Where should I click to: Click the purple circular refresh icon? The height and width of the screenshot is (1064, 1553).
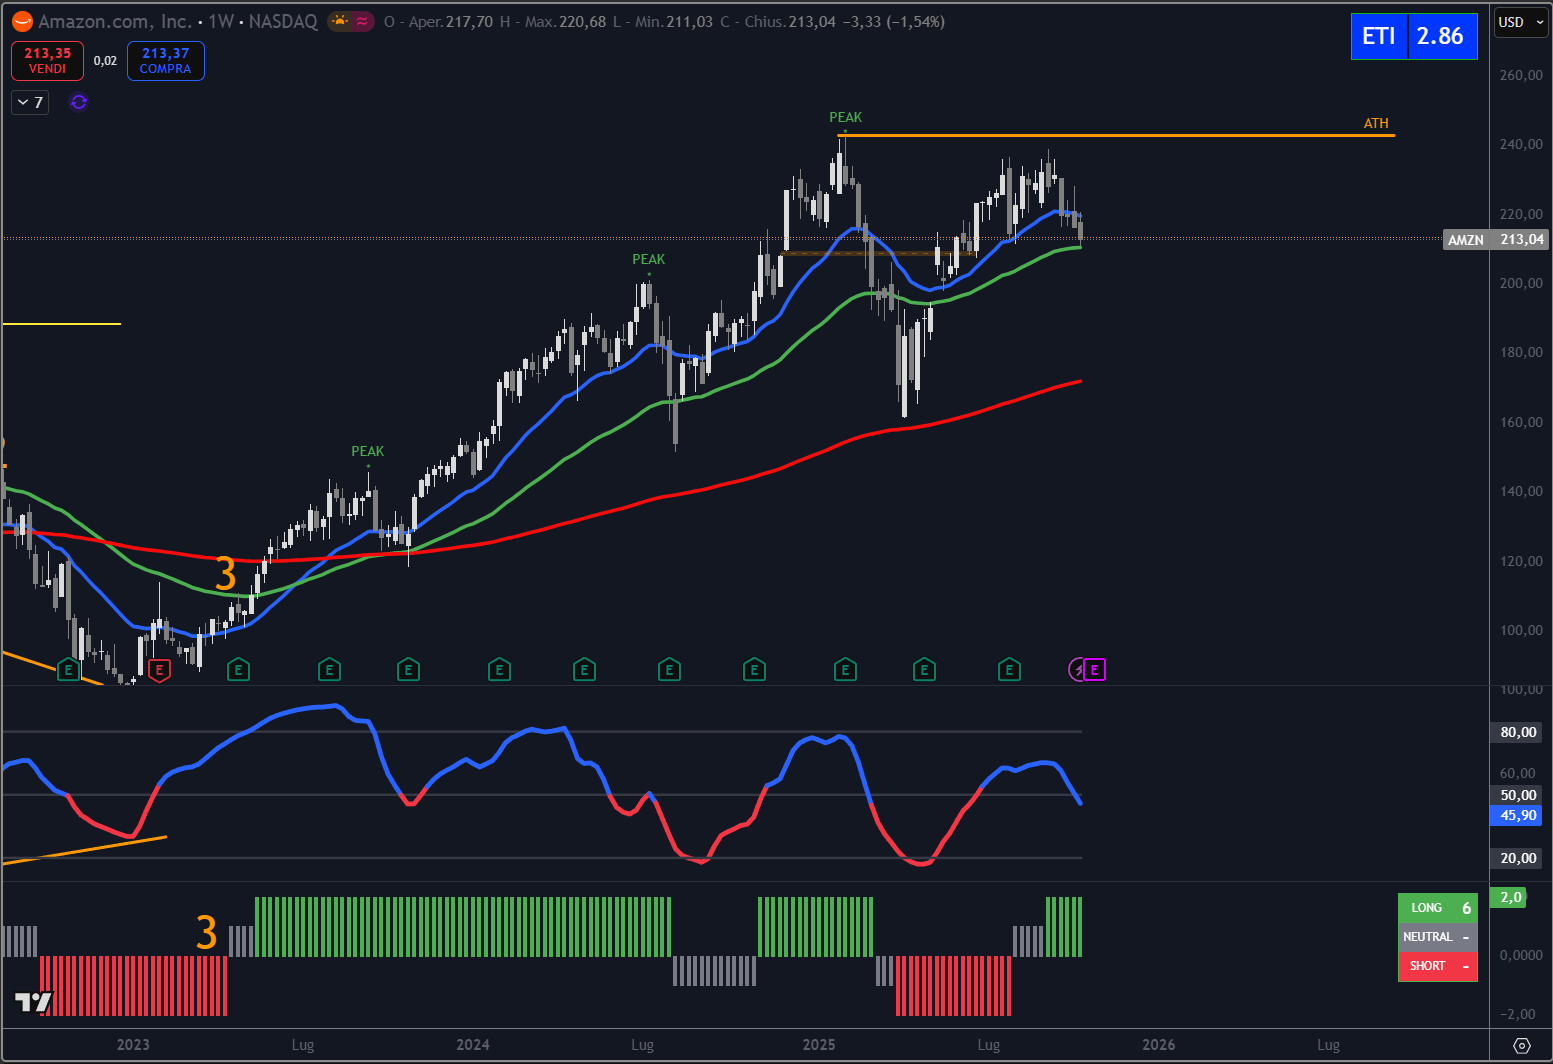click(x=79, y=102)
